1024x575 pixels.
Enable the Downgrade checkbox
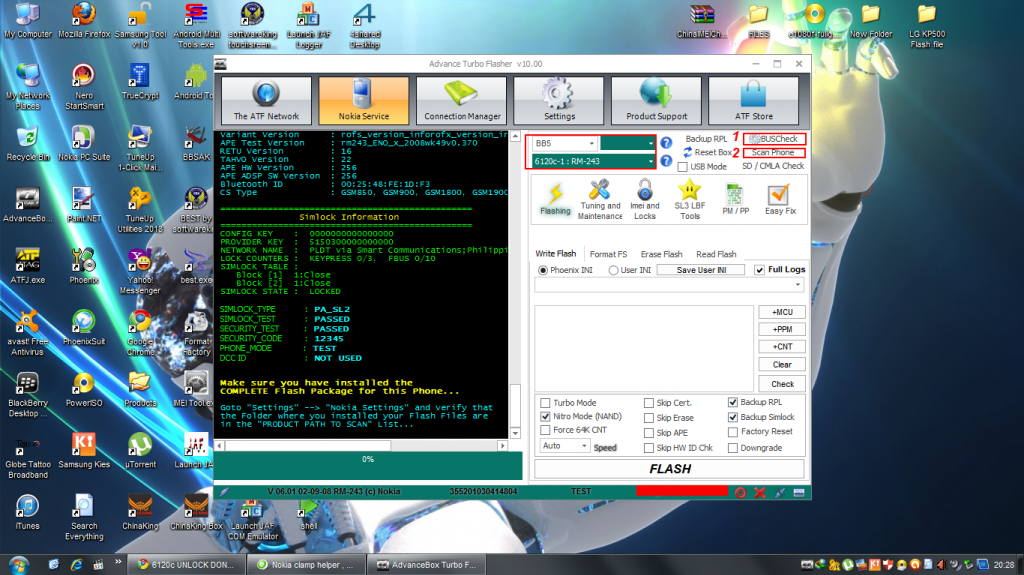733,448
